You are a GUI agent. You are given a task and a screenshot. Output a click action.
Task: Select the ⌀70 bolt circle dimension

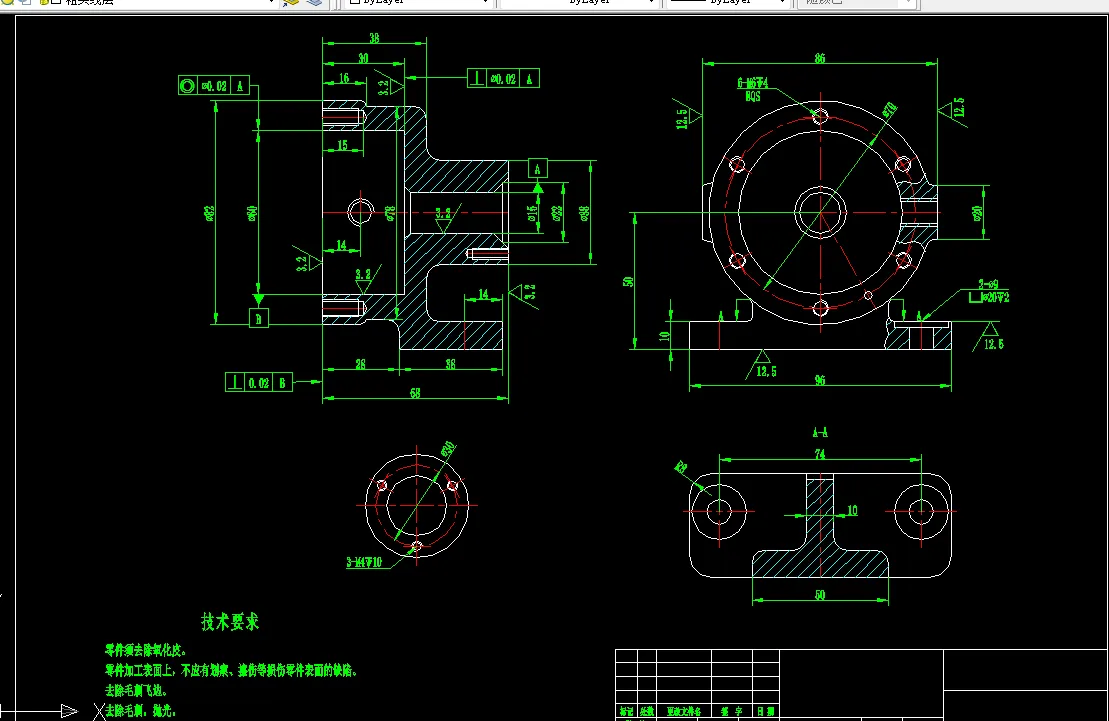[x=888, y=110]
